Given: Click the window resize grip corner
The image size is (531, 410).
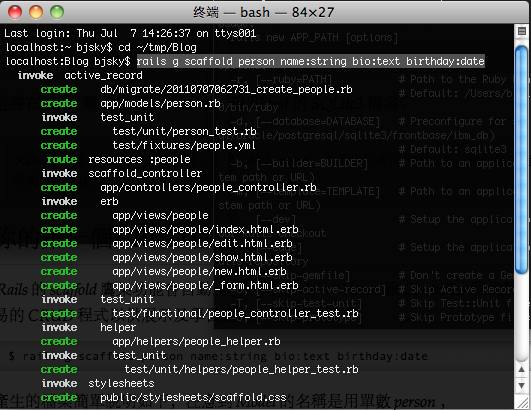Looking at the screenshot, I should (x=522, y=403).
